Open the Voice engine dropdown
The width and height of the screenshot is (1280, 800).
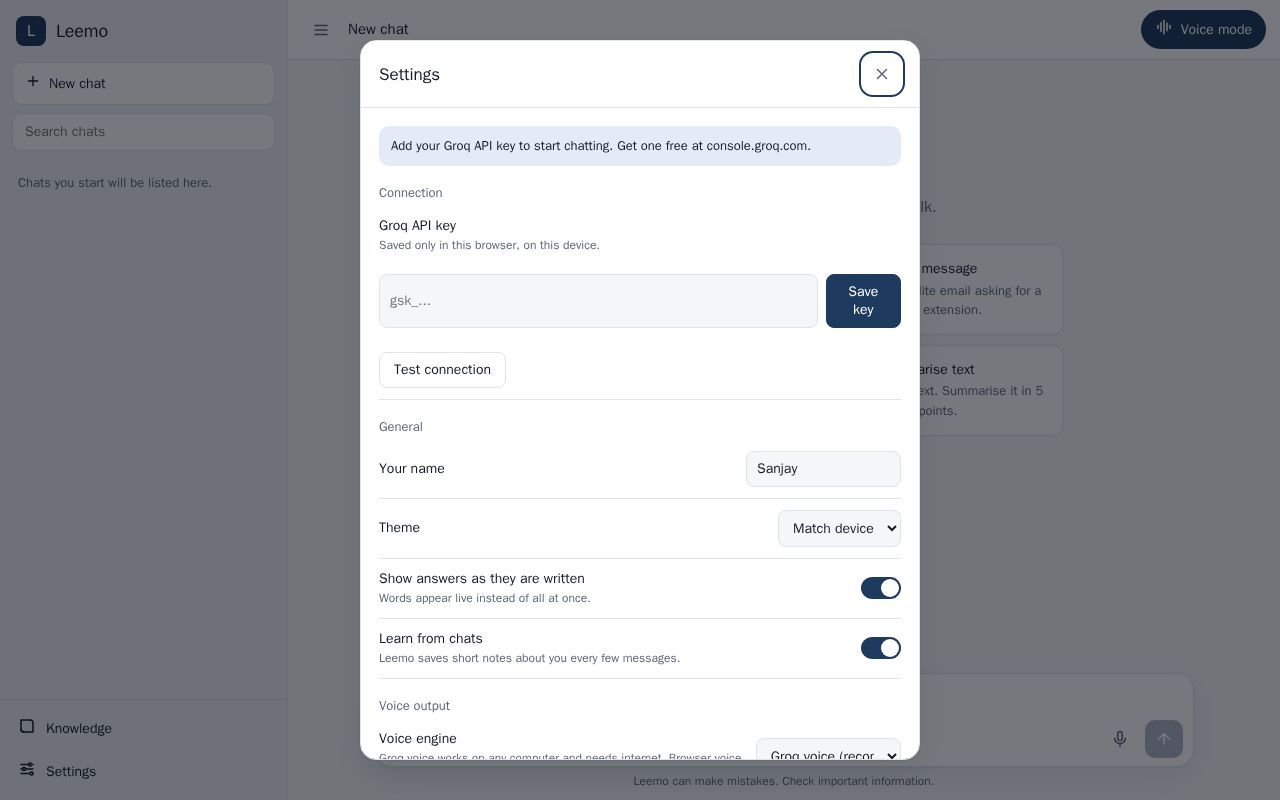(828, 750)
